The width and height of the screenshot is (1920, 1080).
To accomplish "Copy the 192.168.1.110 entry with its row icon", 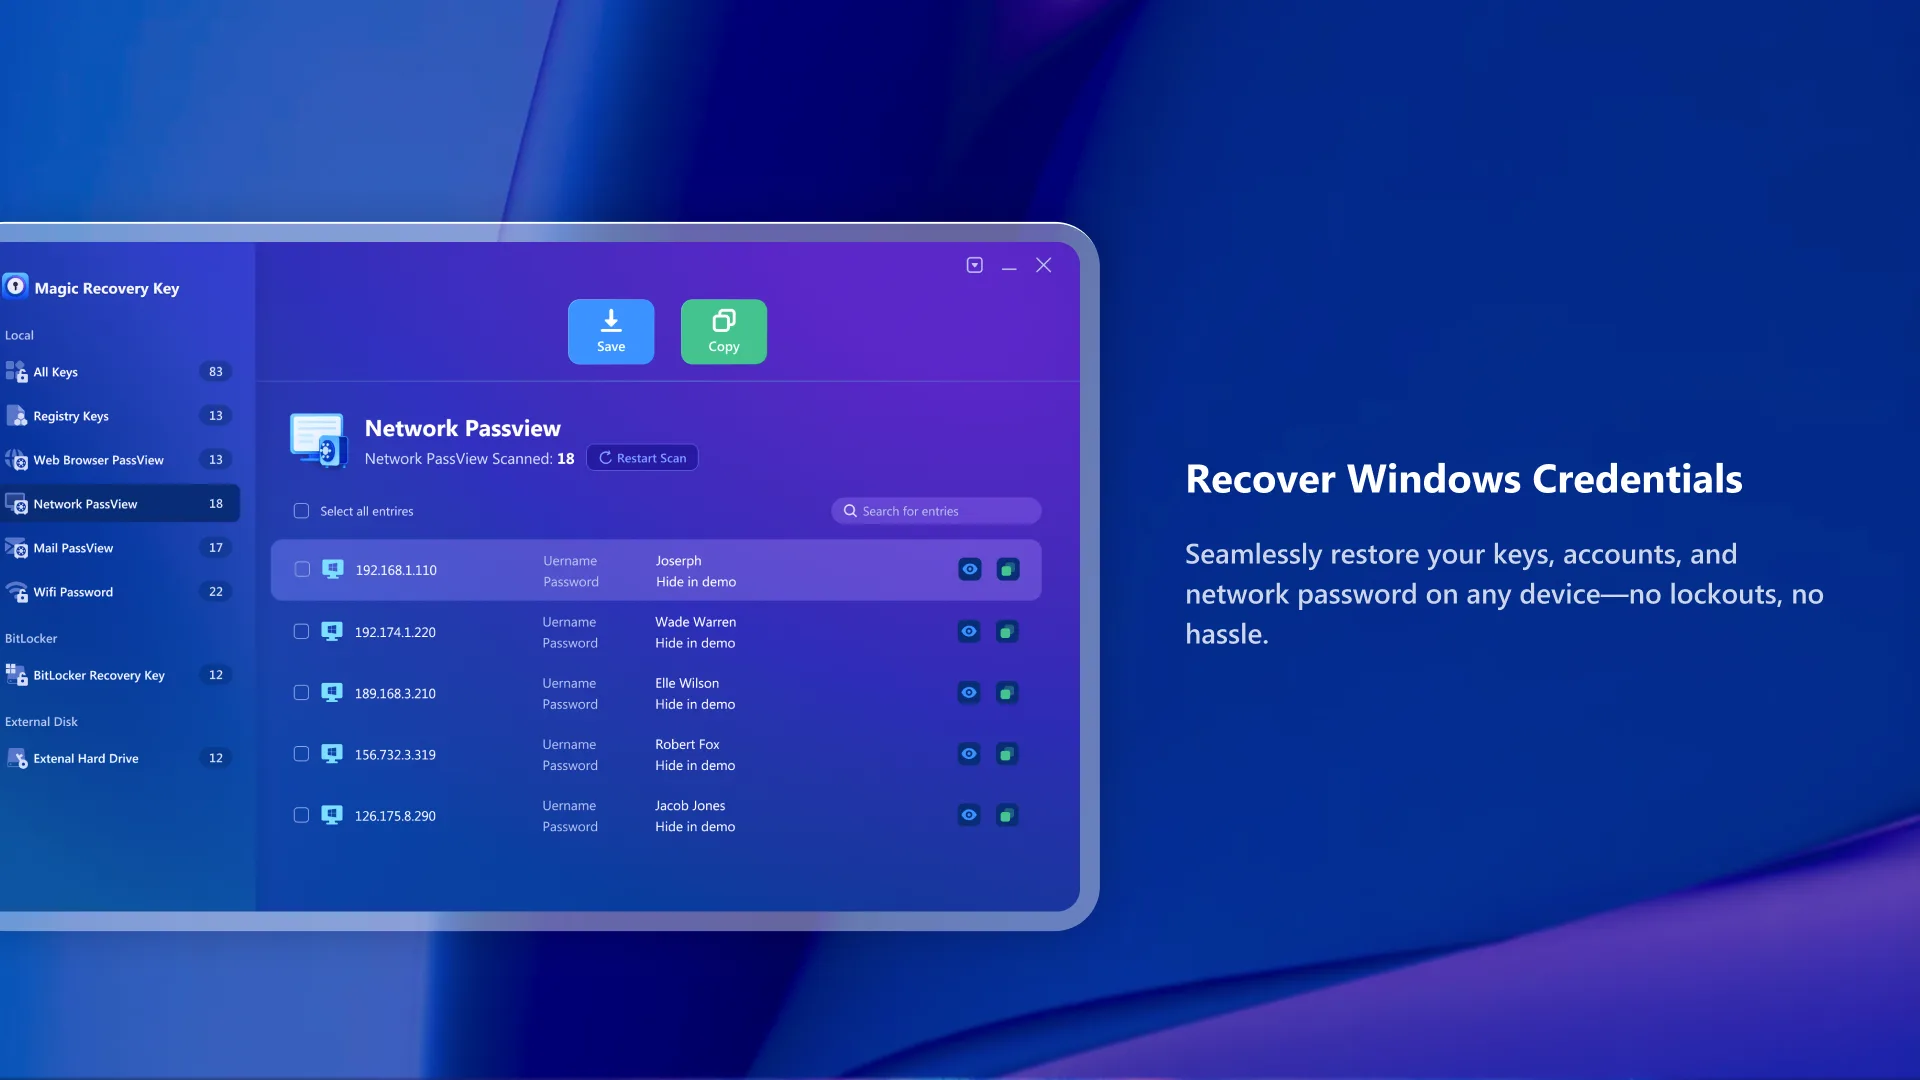I will click(x=1008, y=570).
